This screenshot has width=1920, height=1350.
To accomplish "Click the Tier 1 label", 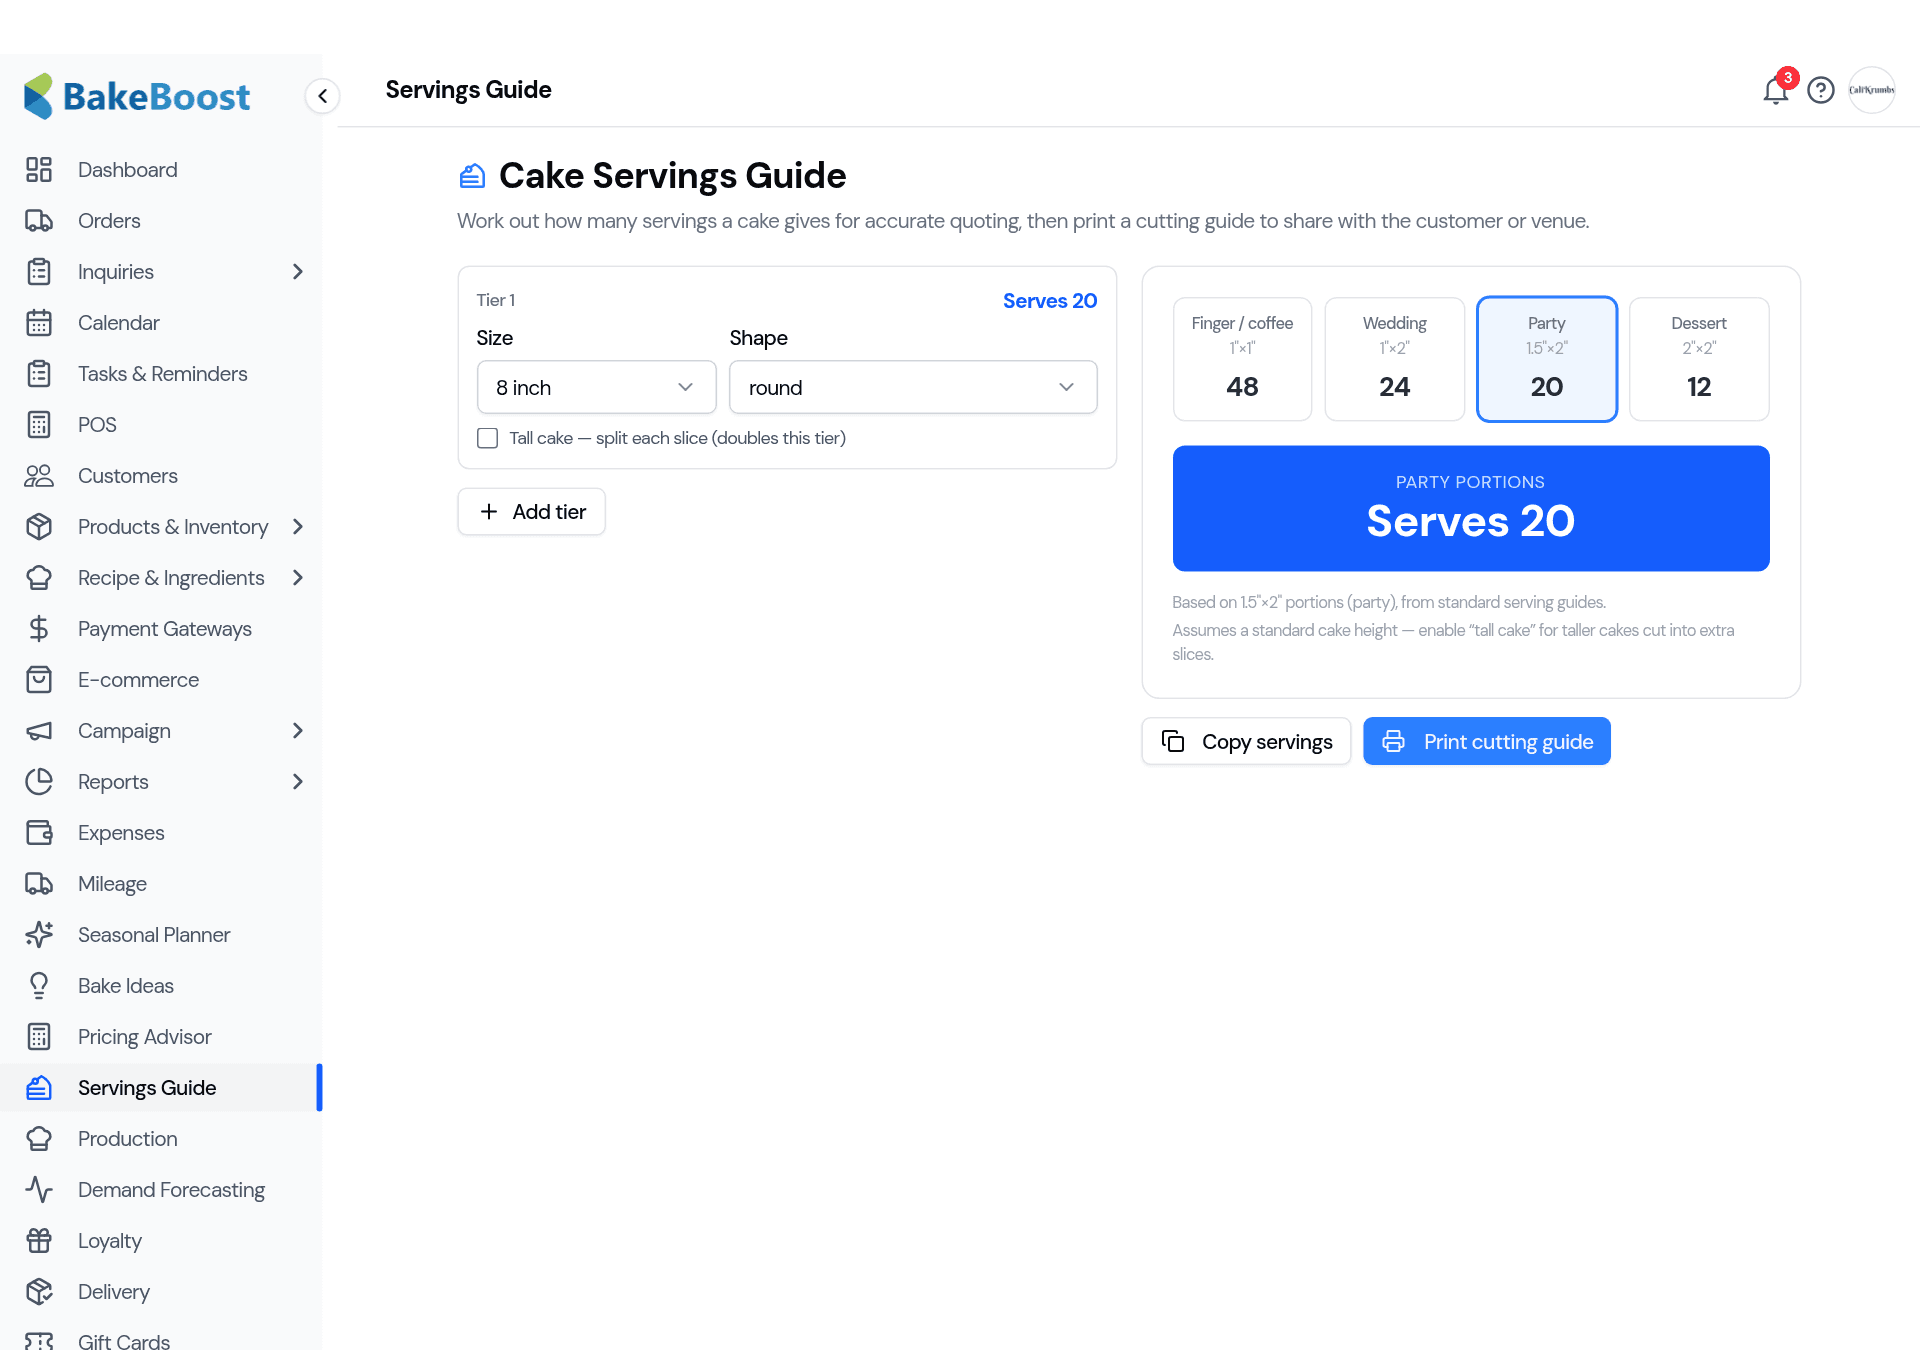I will (x=496, y=300).
